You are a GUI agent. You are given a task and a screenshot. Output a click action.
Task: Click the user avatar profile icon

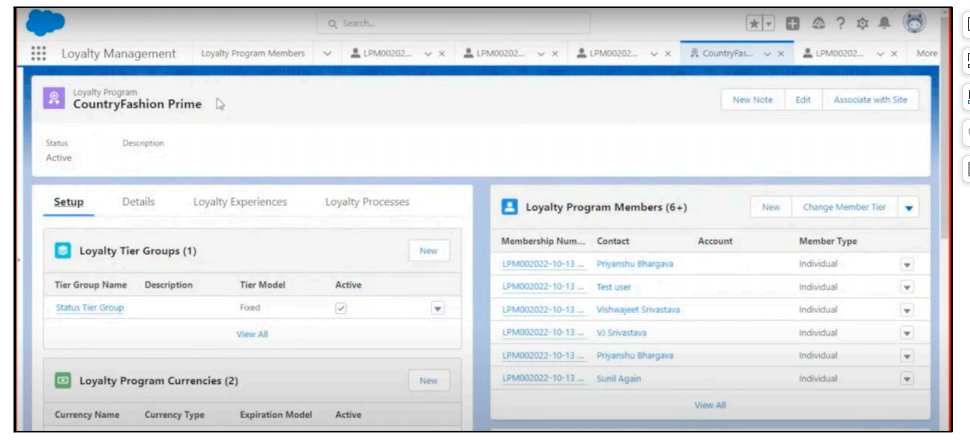914,22
